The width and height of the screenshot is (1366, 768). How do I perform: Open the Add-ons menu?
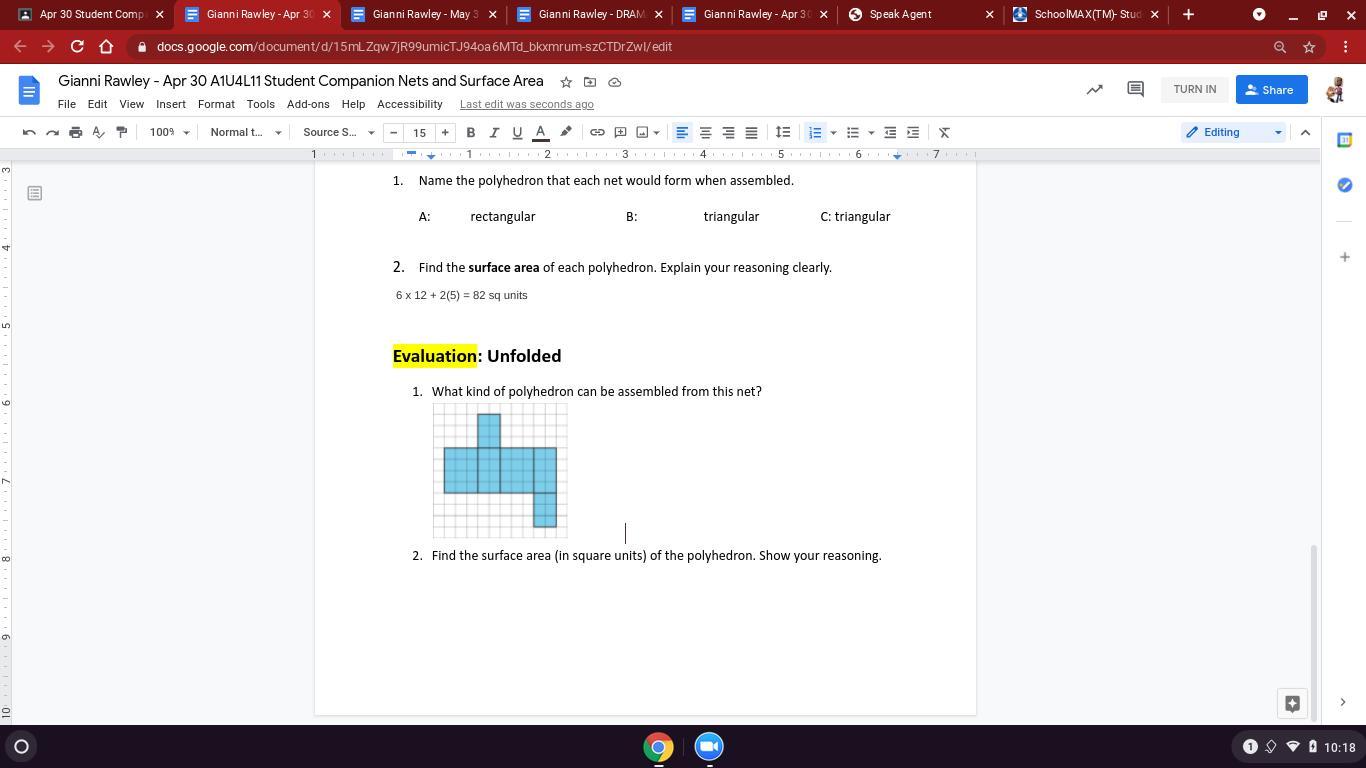point(308,104)
